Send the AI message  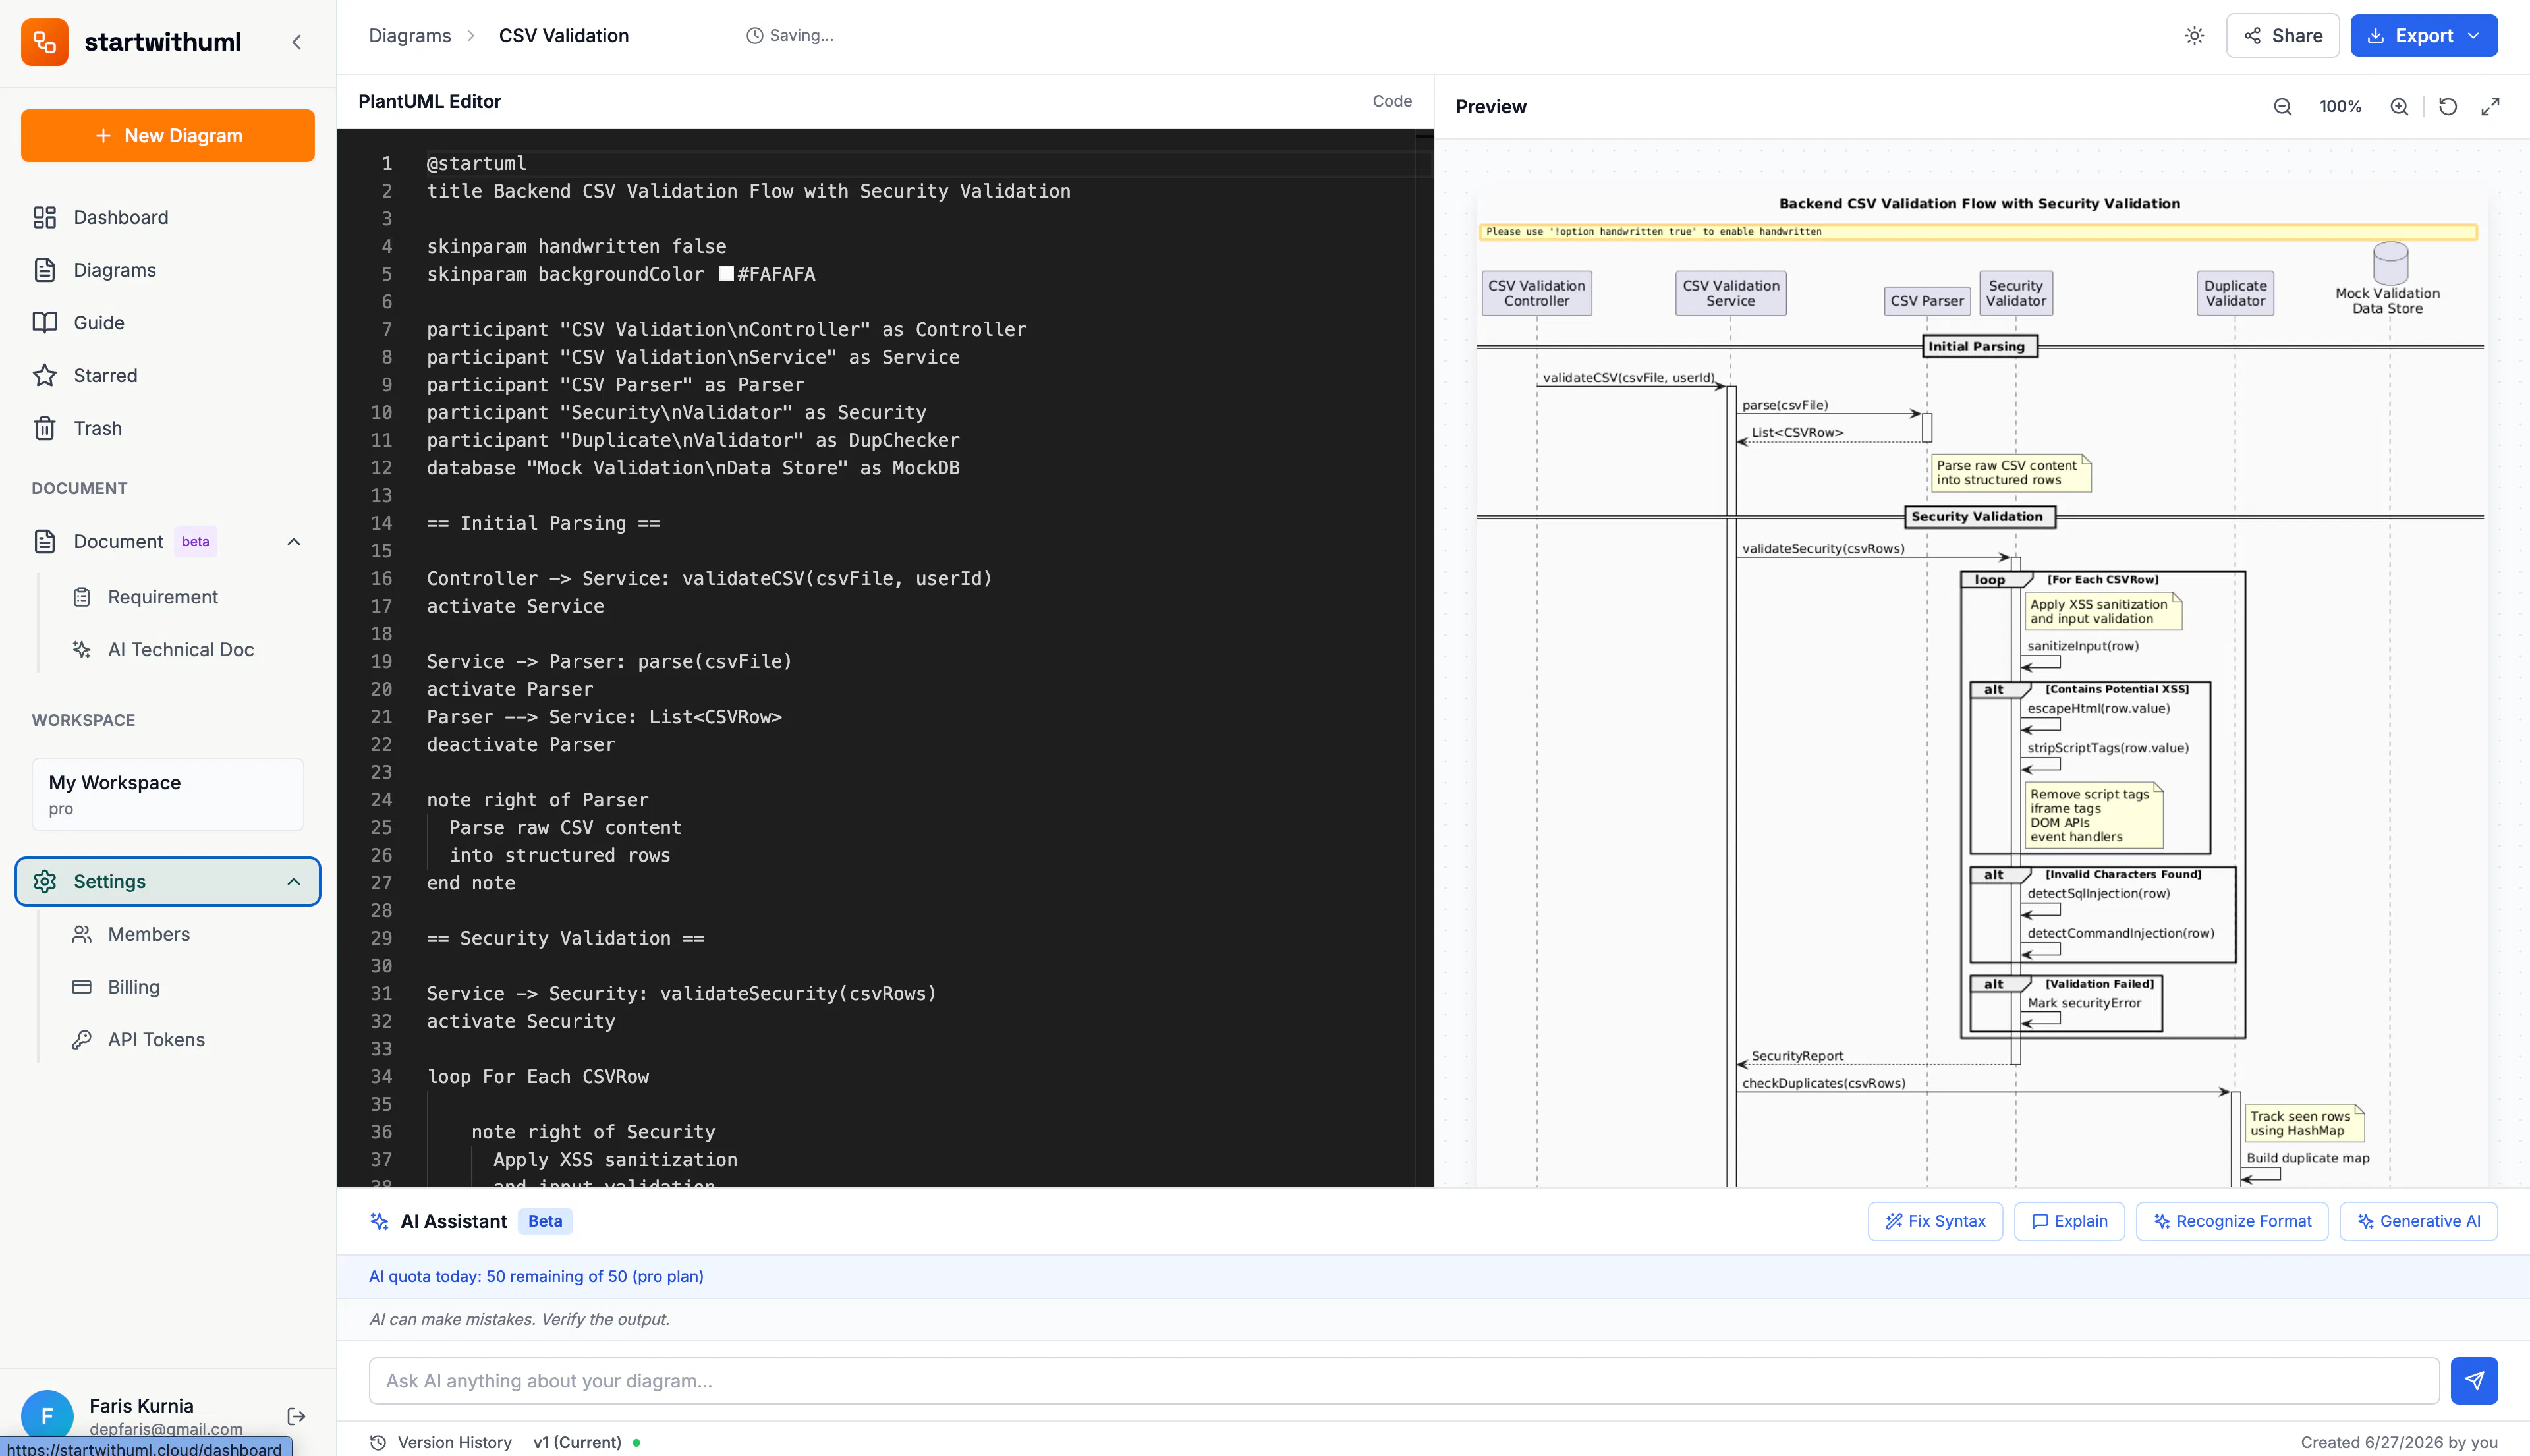[x=2474, y=1381]
